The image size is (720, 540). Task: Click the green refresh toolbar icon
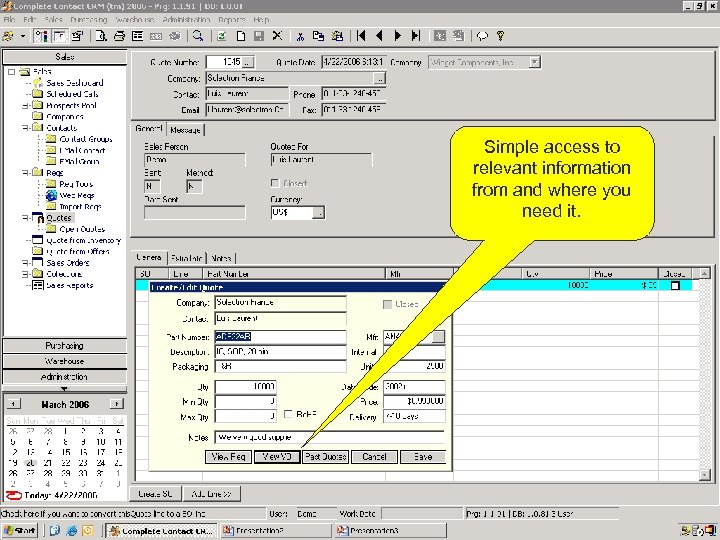[222, 36]
